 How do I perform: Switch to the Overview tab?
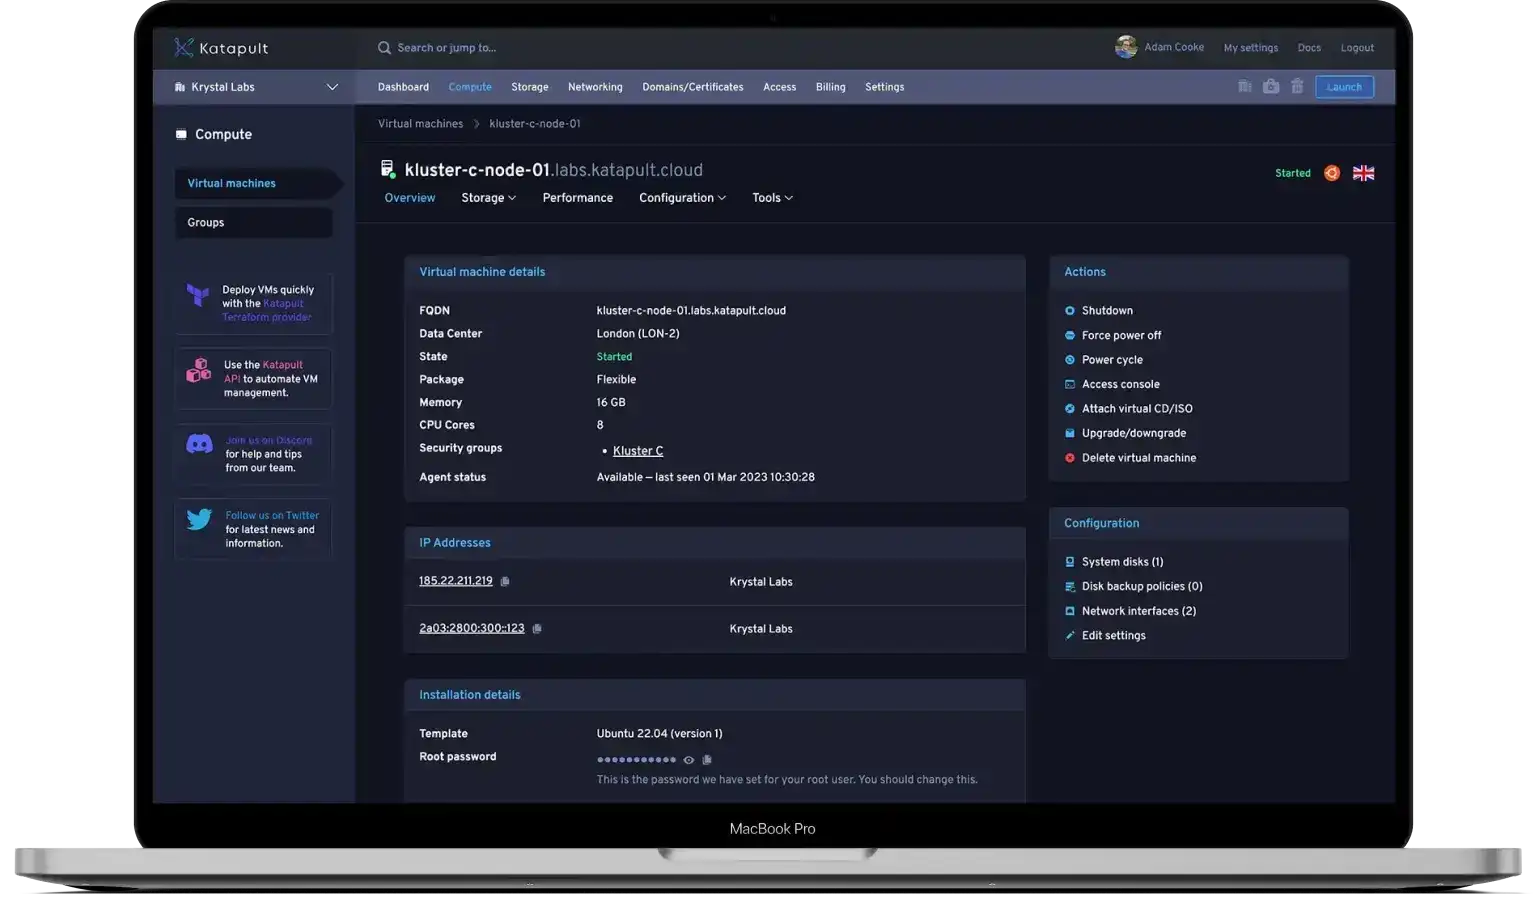point(410,198)
